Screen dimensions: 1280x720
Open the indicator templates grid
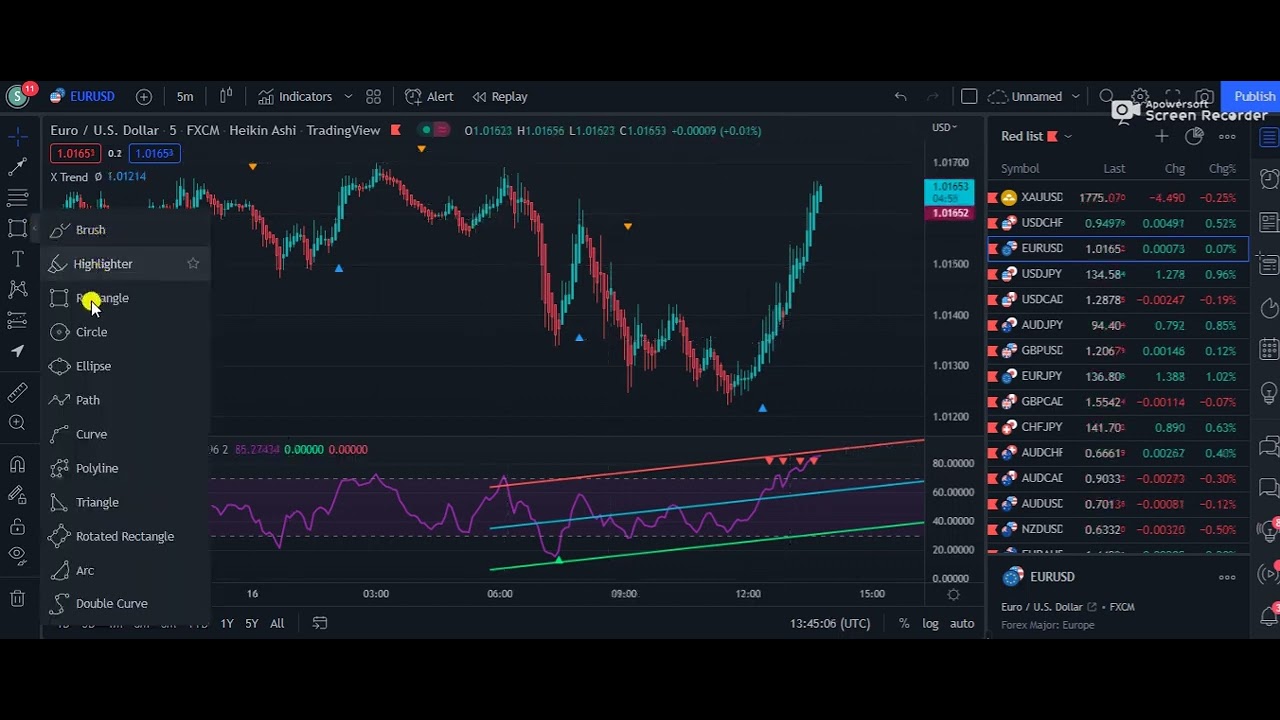point(373,97)
